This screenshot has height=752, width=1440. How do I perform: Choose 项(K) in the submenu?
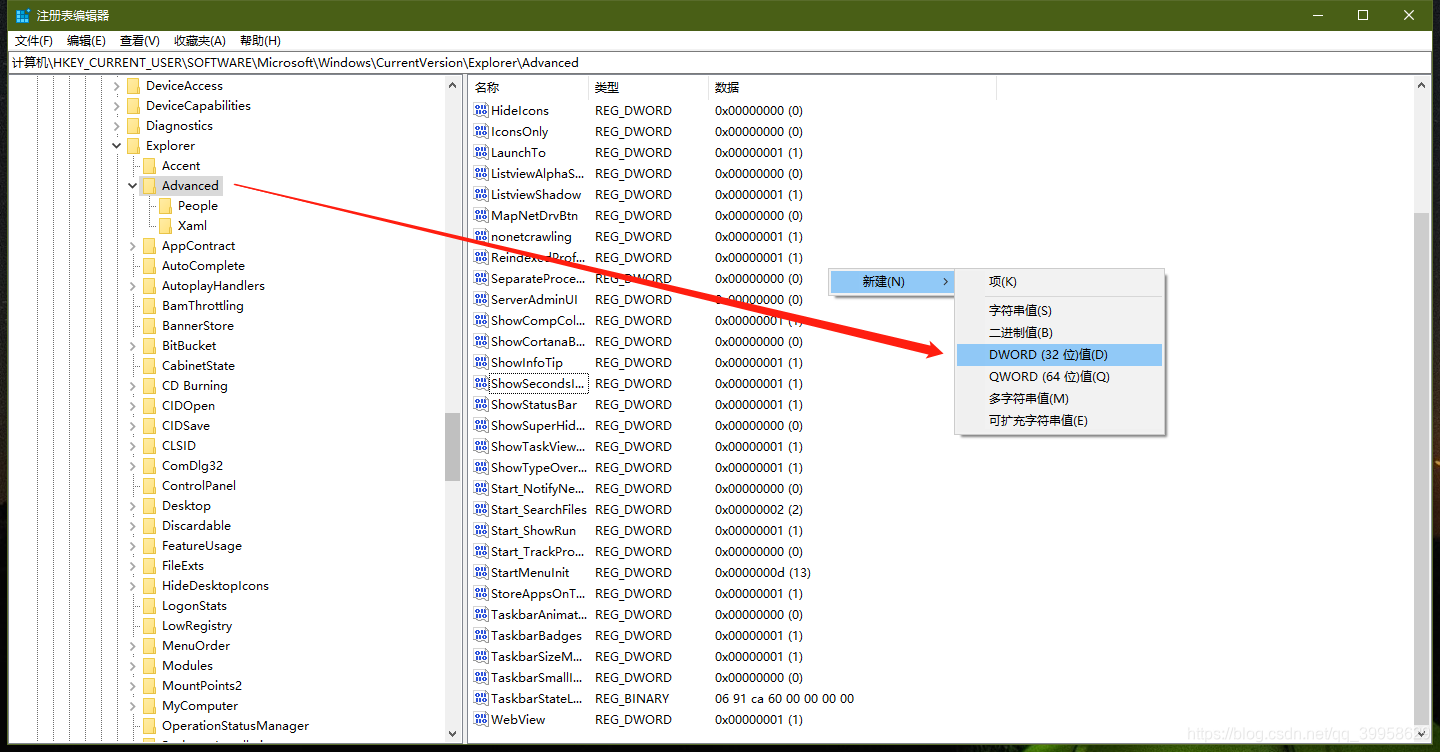(1060, 282)
